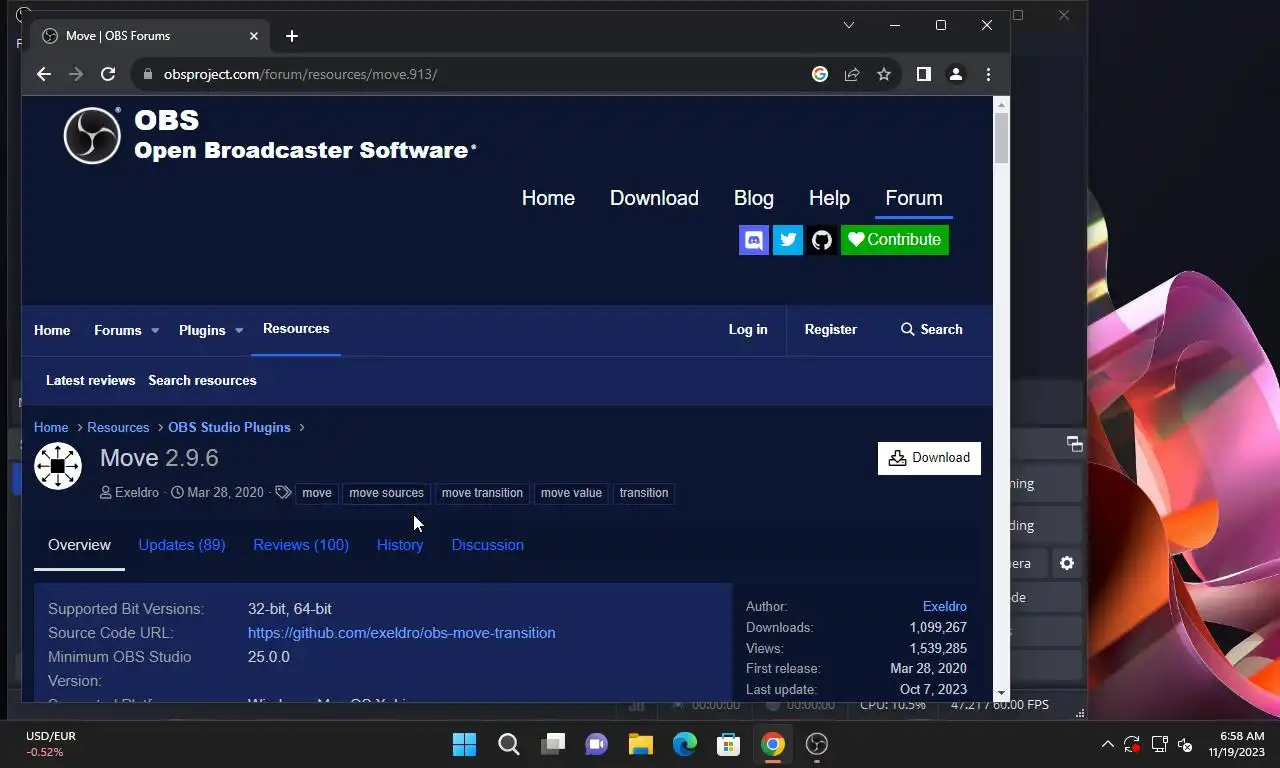Open the Resources nav item
The image size is (1280, 768).
296,329
